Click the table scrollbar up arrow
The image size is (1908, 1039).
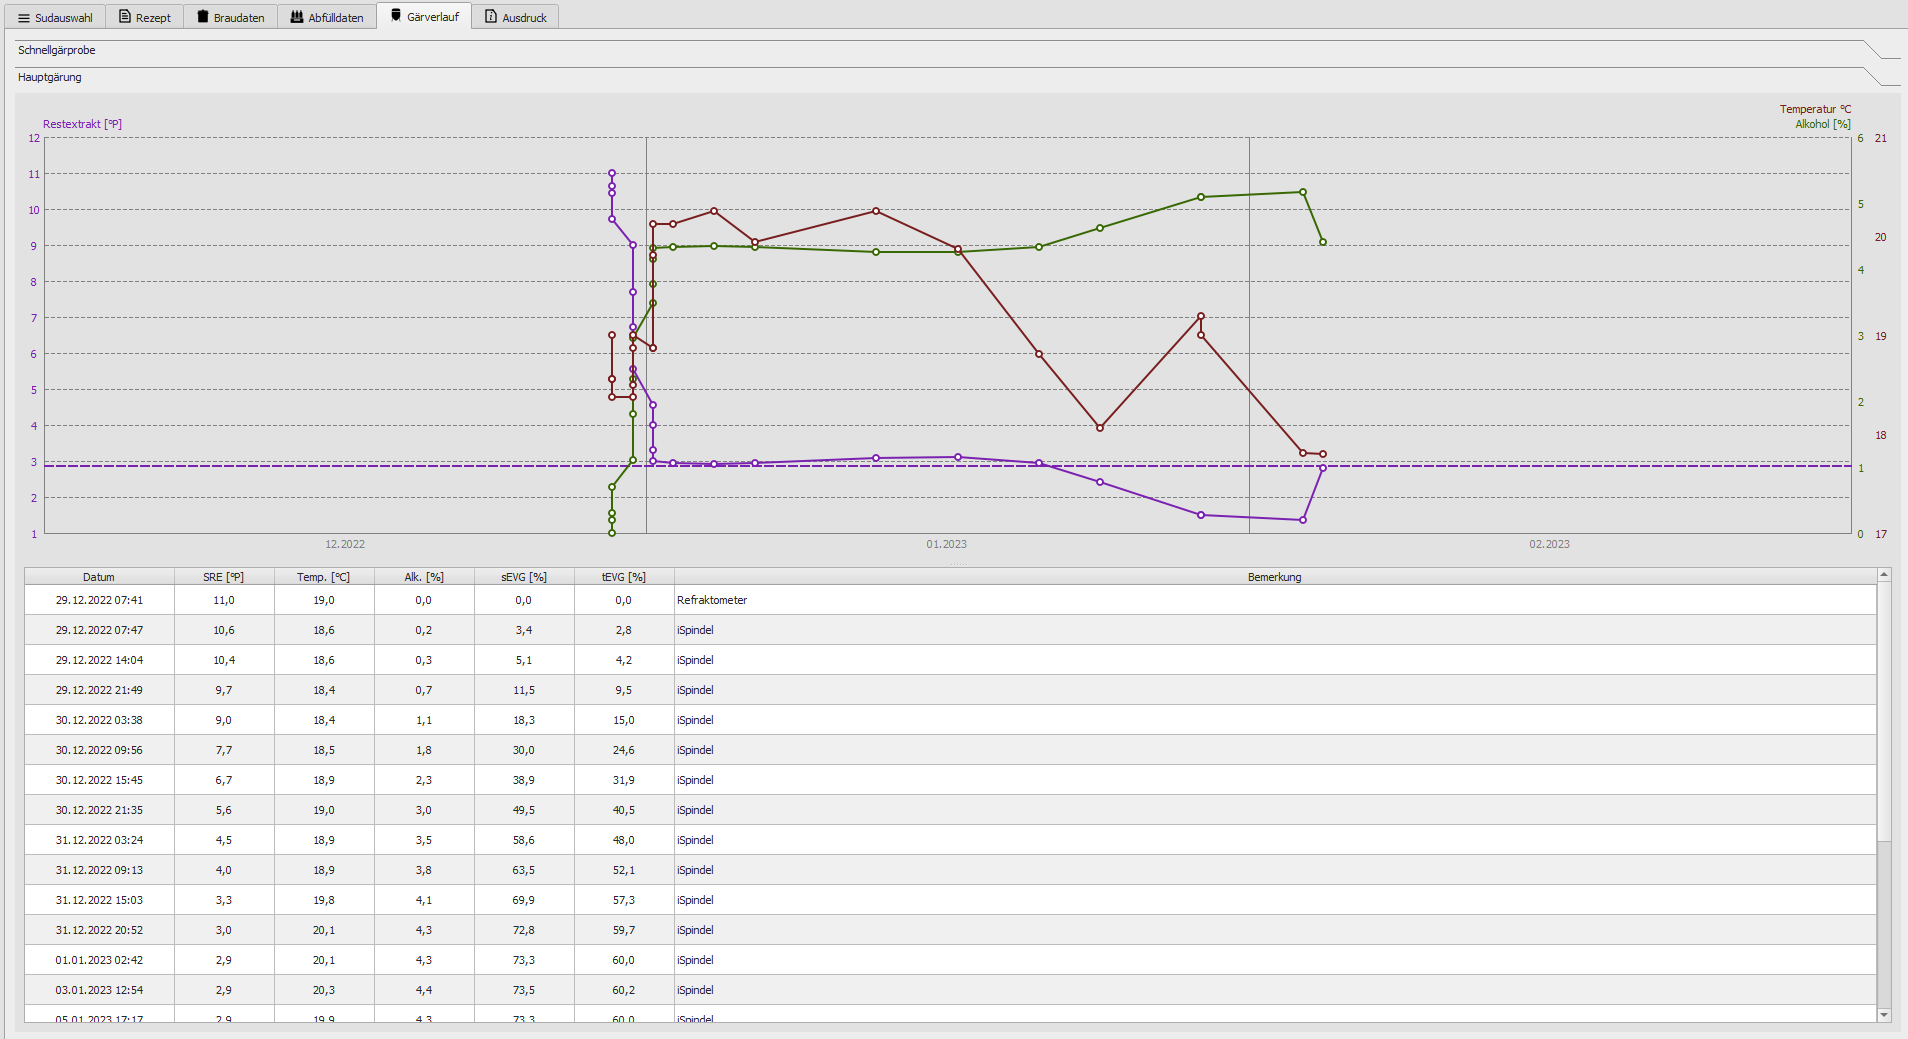(1884, 575)
